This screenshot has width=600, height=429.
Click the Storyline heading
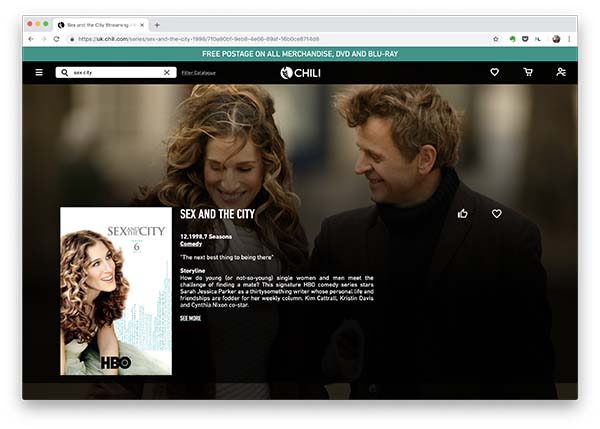tap(192, 271)
